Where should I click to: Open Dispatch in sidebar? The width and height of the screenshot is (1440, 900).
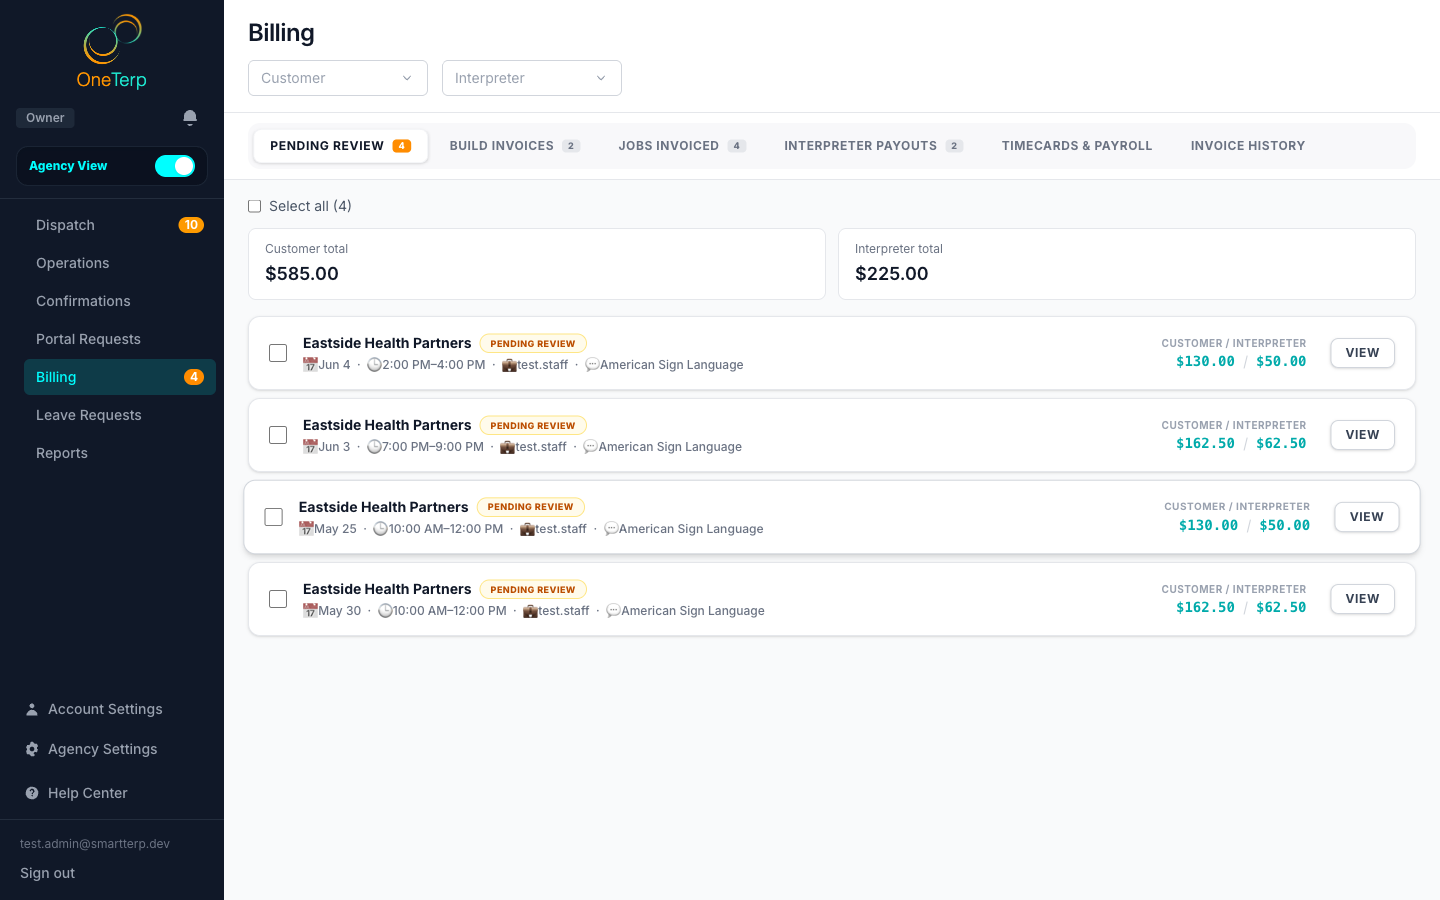120,225
